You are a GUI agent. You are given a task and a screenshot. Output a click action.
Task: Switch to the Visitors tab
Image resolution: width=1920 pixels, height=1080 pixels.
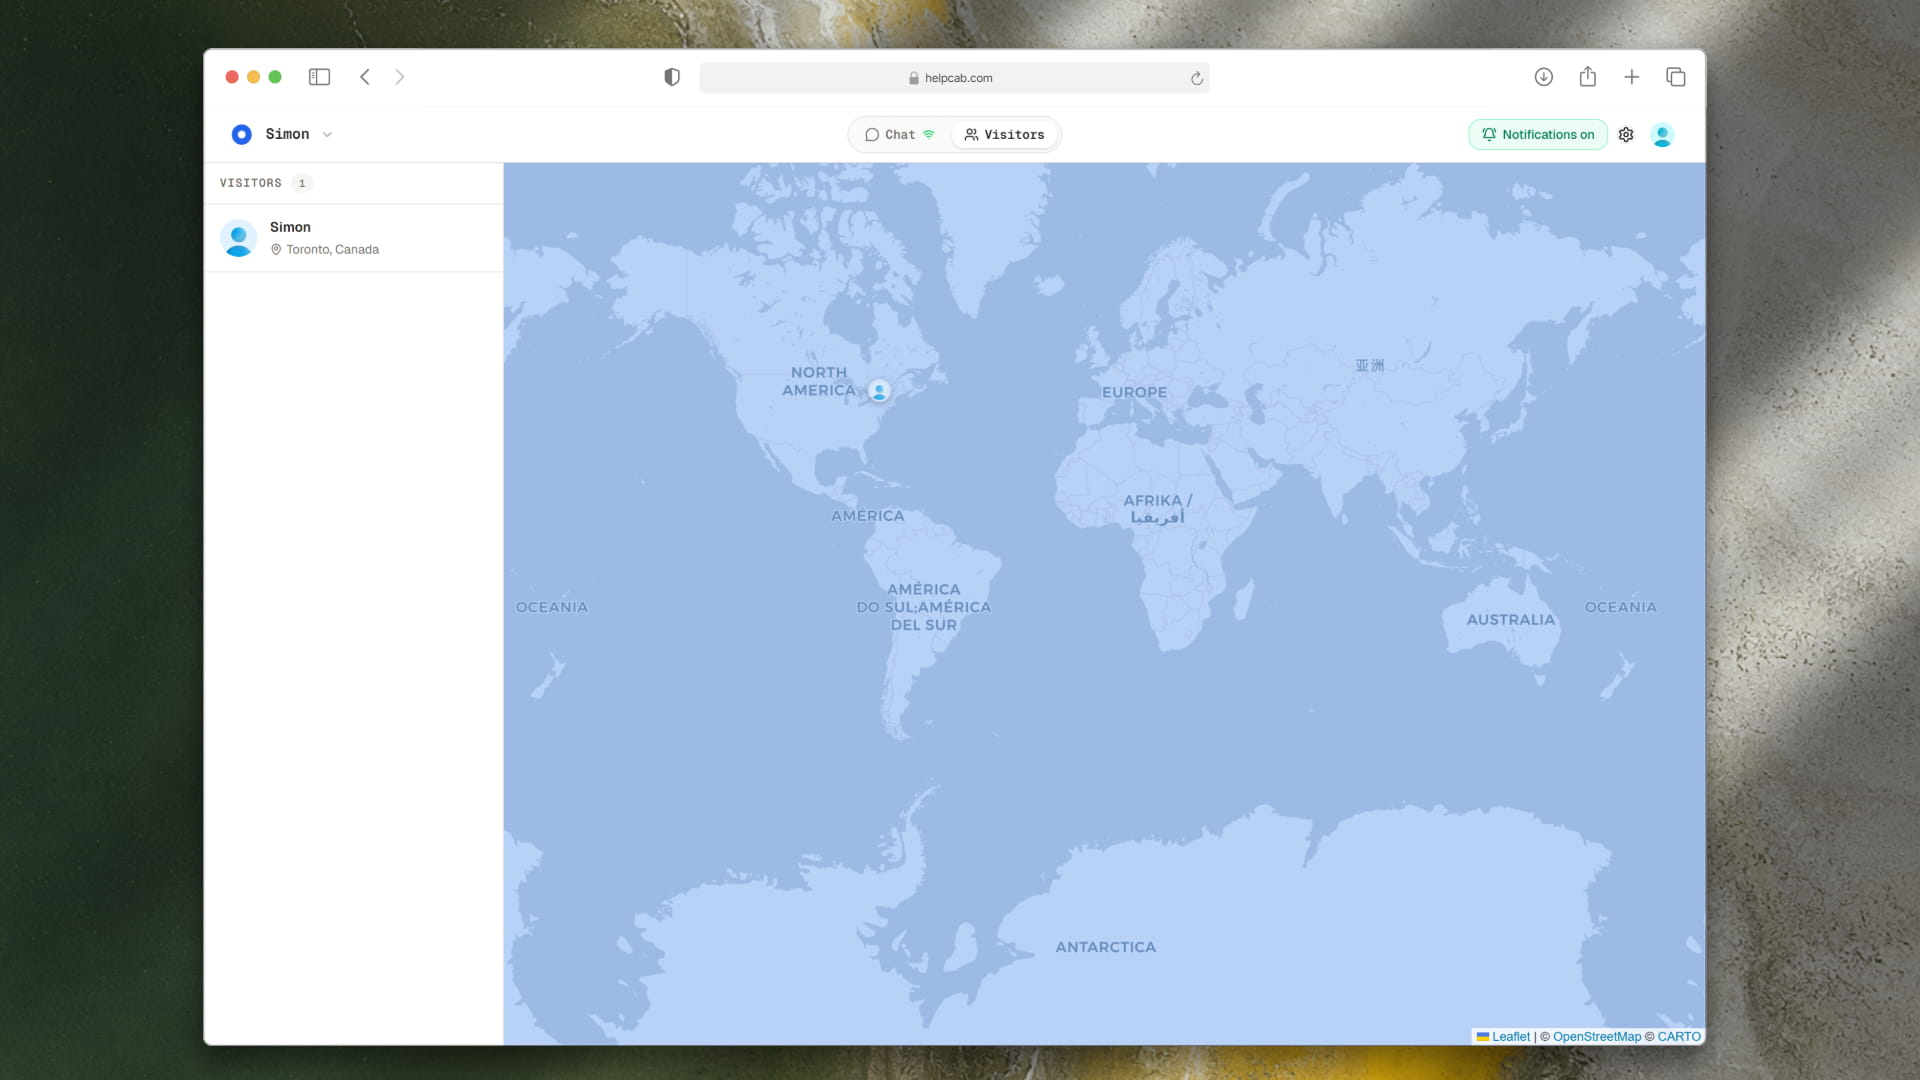tap(1004, 134)
